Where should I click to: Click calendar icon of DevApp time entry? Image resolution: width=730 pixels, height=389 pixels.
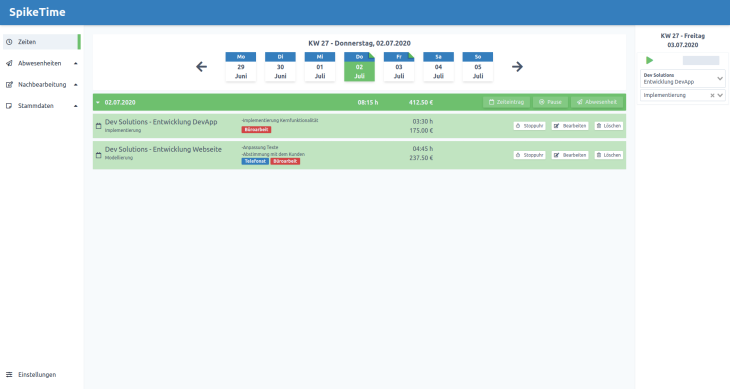tap(98, 126)
